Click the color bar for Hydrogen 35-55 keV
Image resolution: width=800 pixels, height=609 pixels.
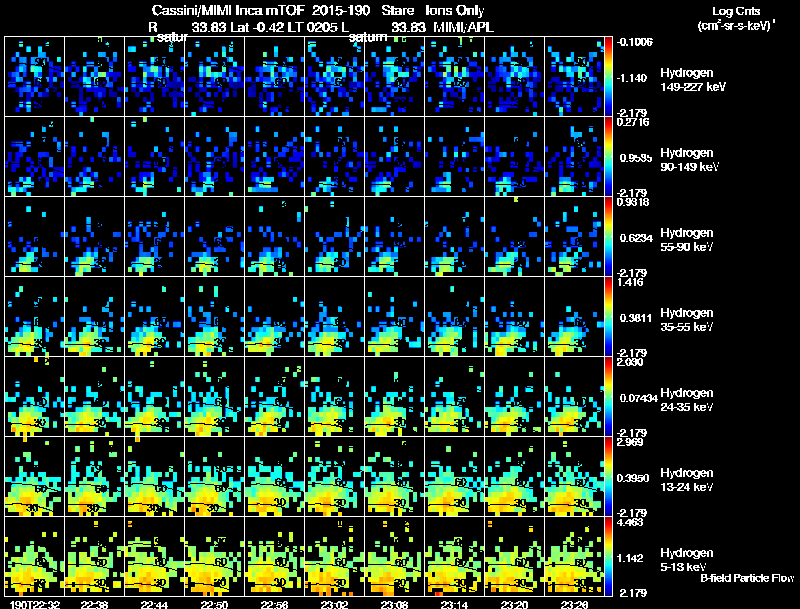pyautogui.click(x=608, y=316)
